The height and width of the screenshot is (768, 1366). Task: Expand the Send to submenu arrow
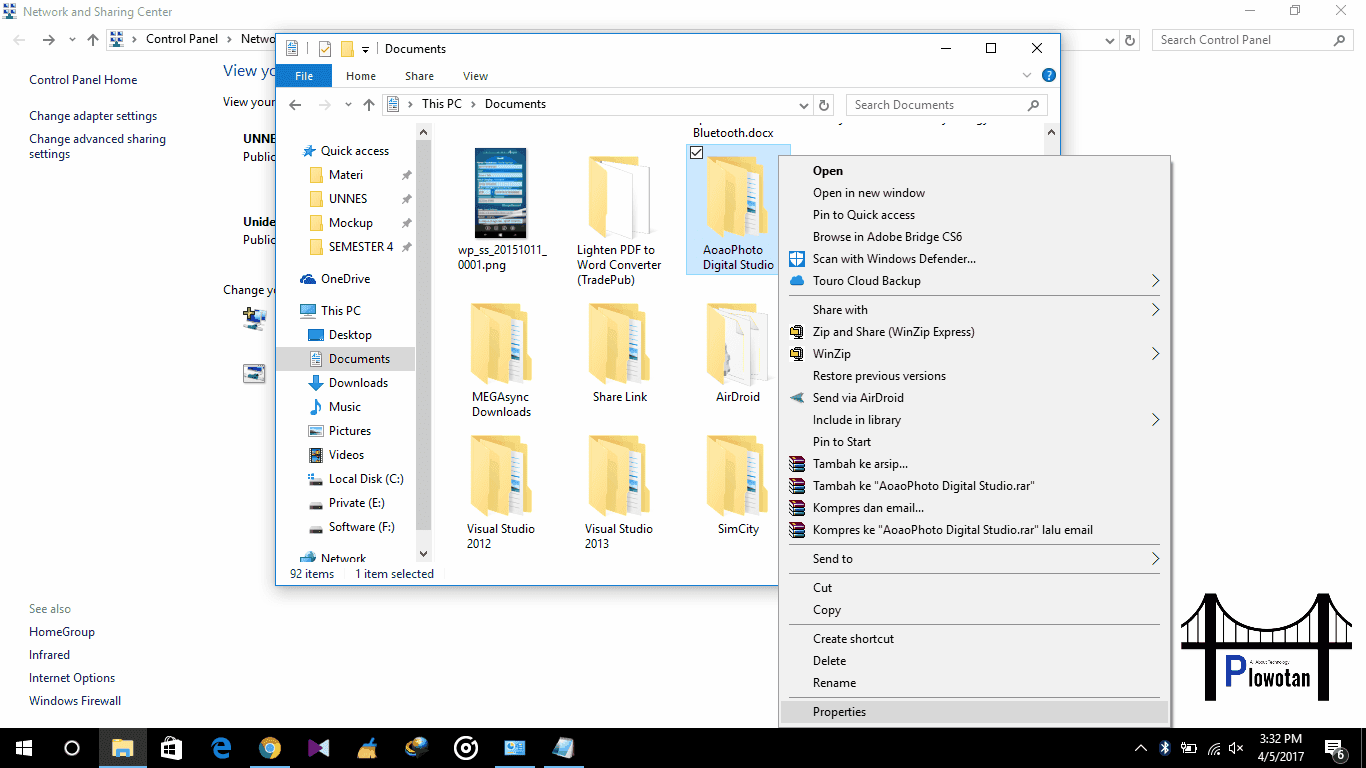(1155, 559)
